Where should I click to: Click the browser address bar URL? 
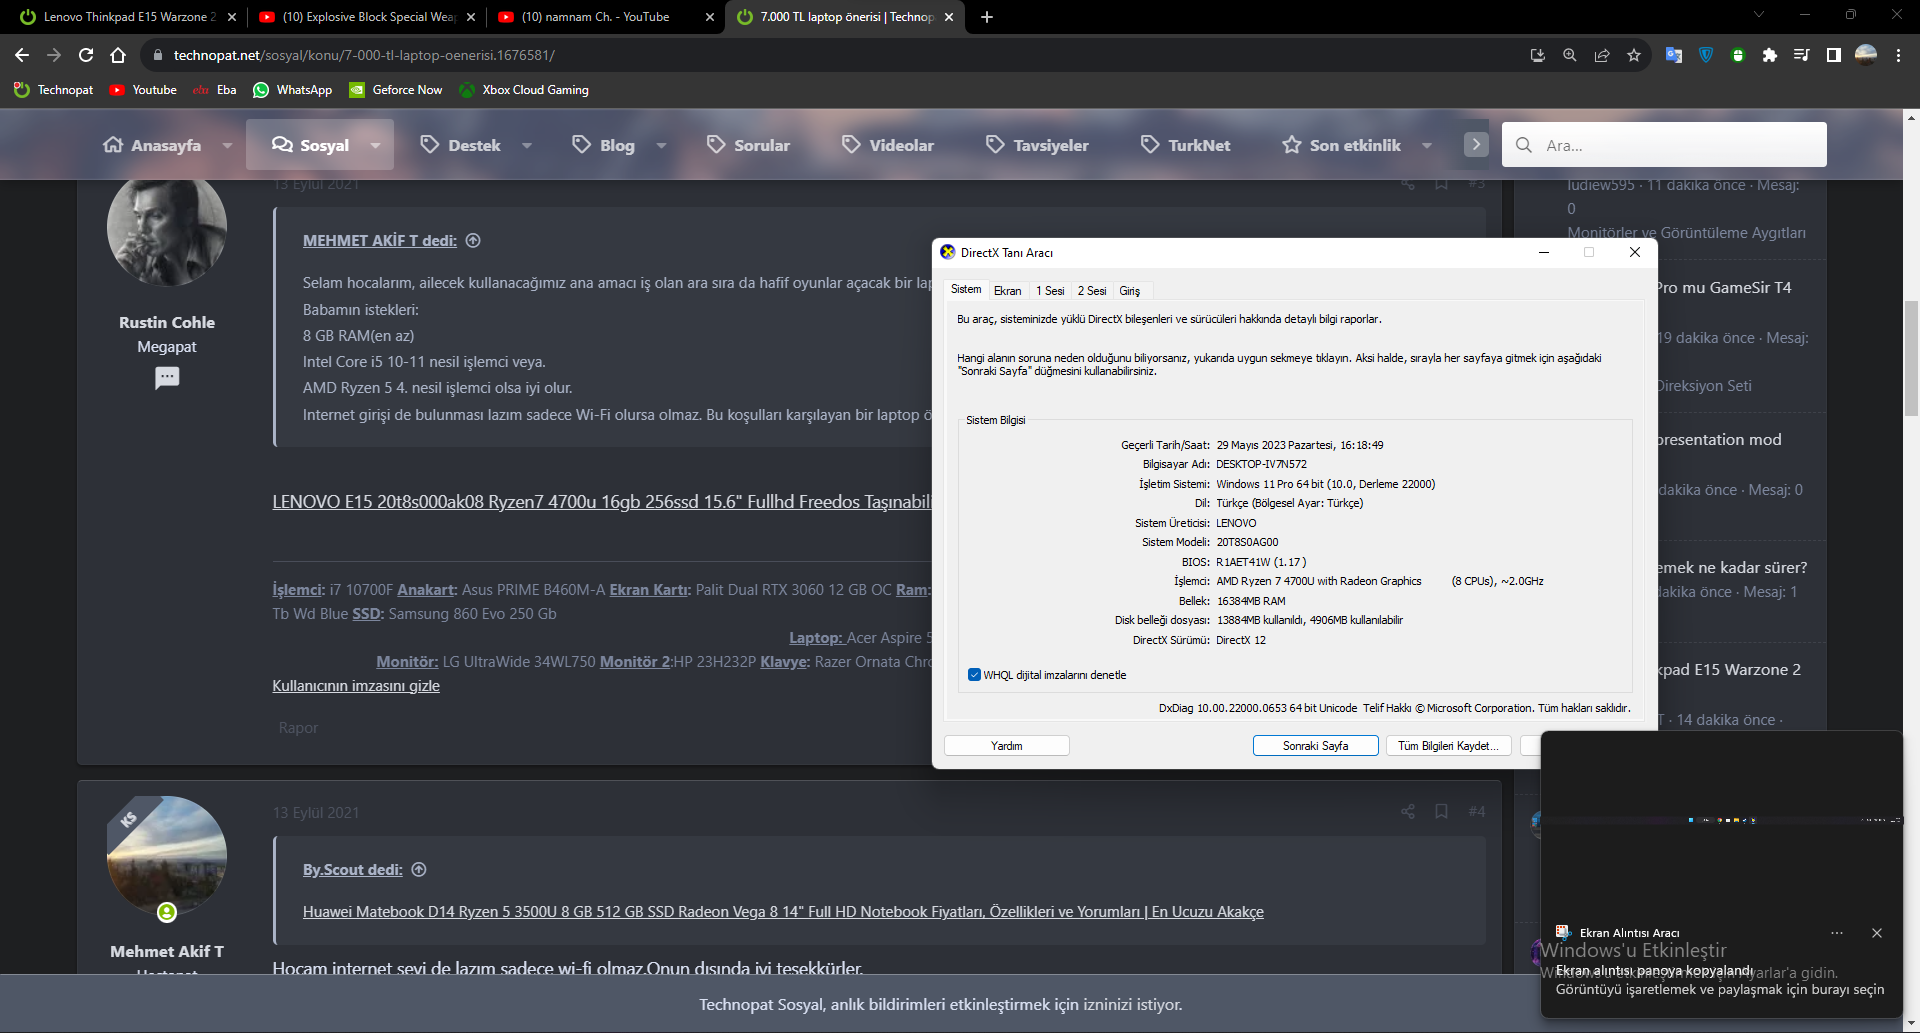(x=364, y=55)
